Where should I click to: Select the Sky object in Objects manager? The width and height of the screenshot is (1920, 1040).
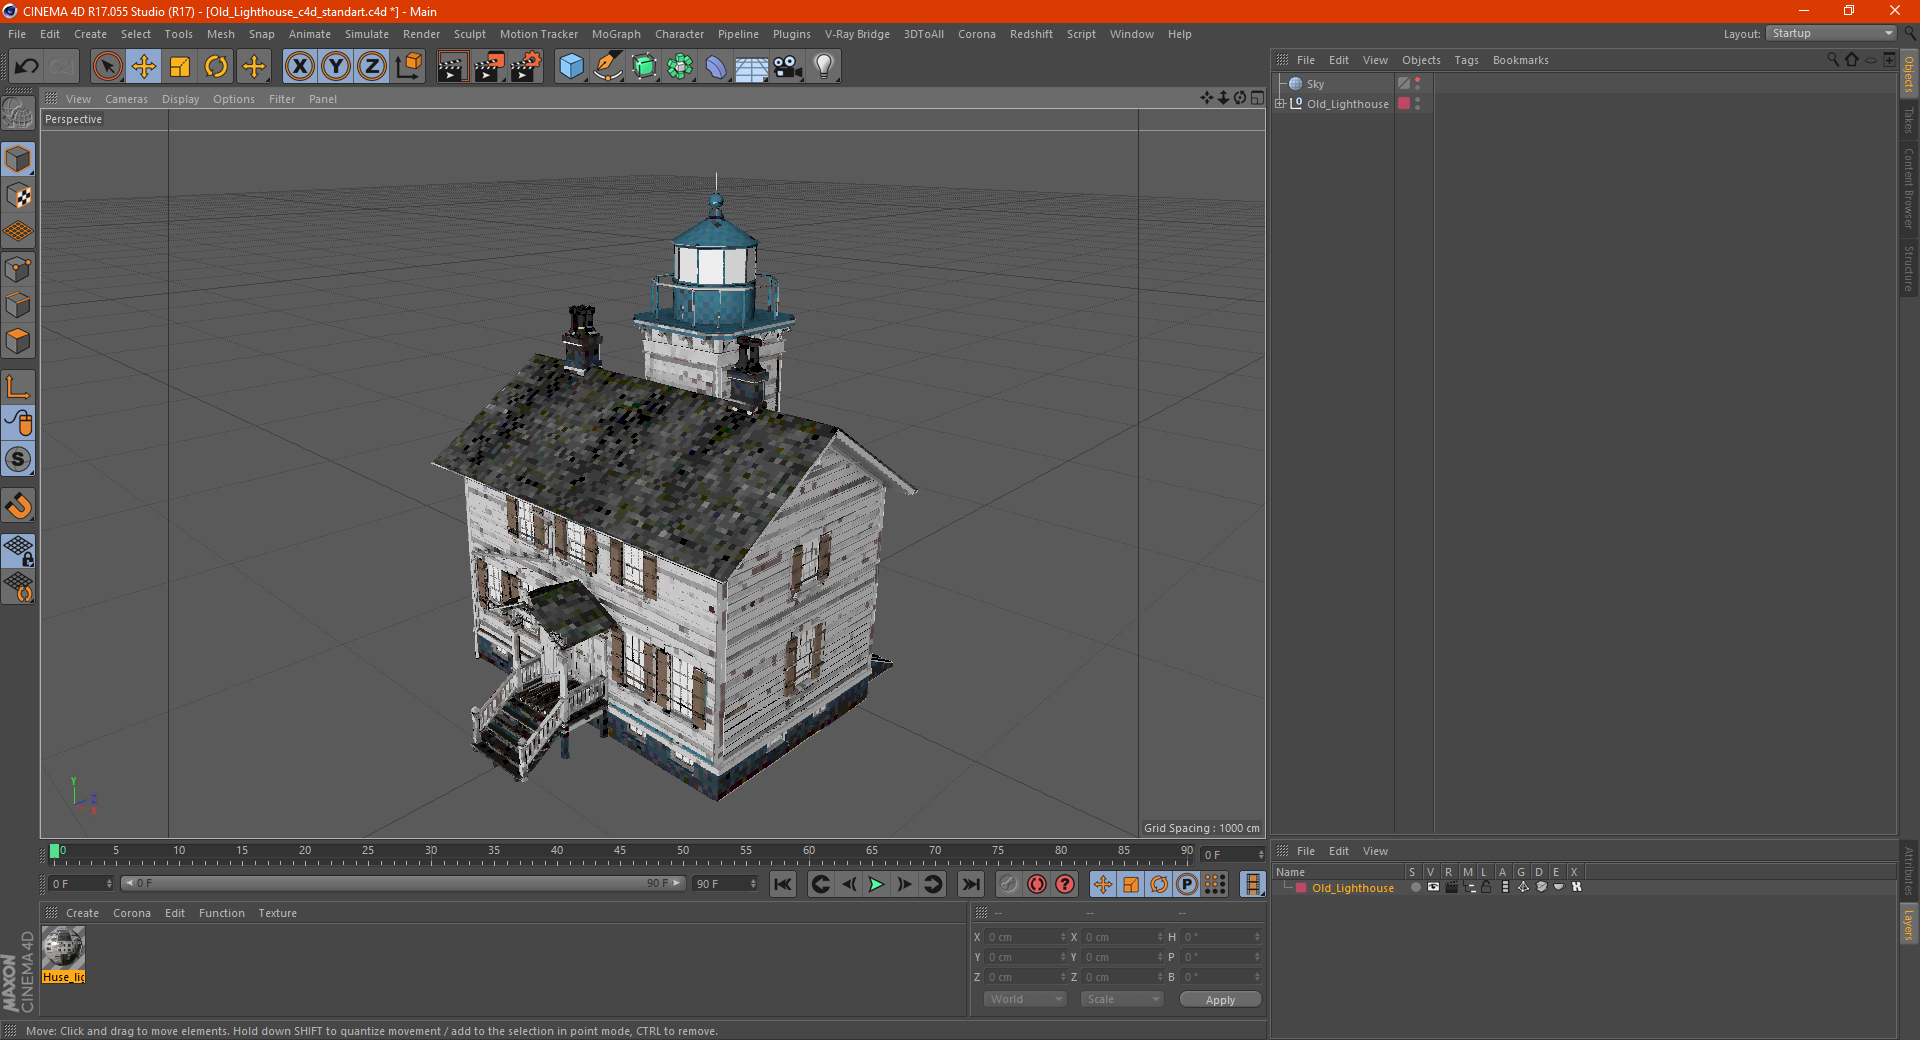coord(1315,84)
